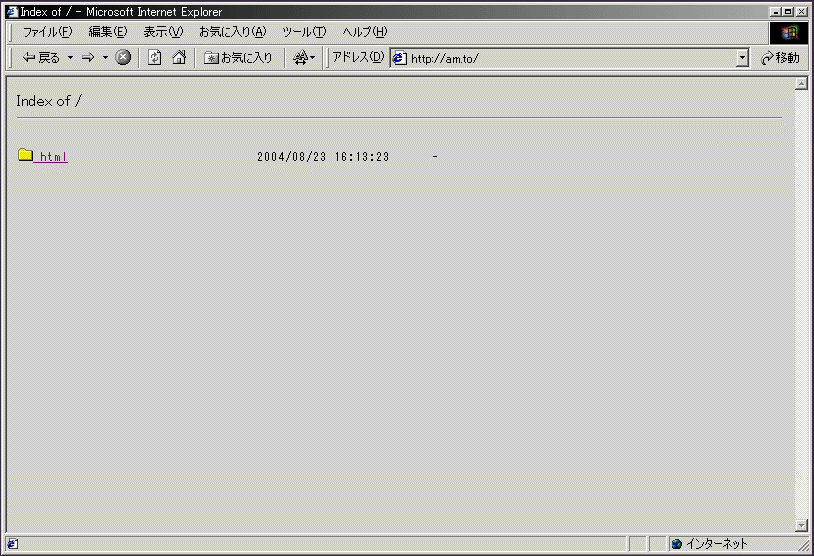814x556 pixels.
Task: Click the page icon in address bar
Action: point(399,58)
